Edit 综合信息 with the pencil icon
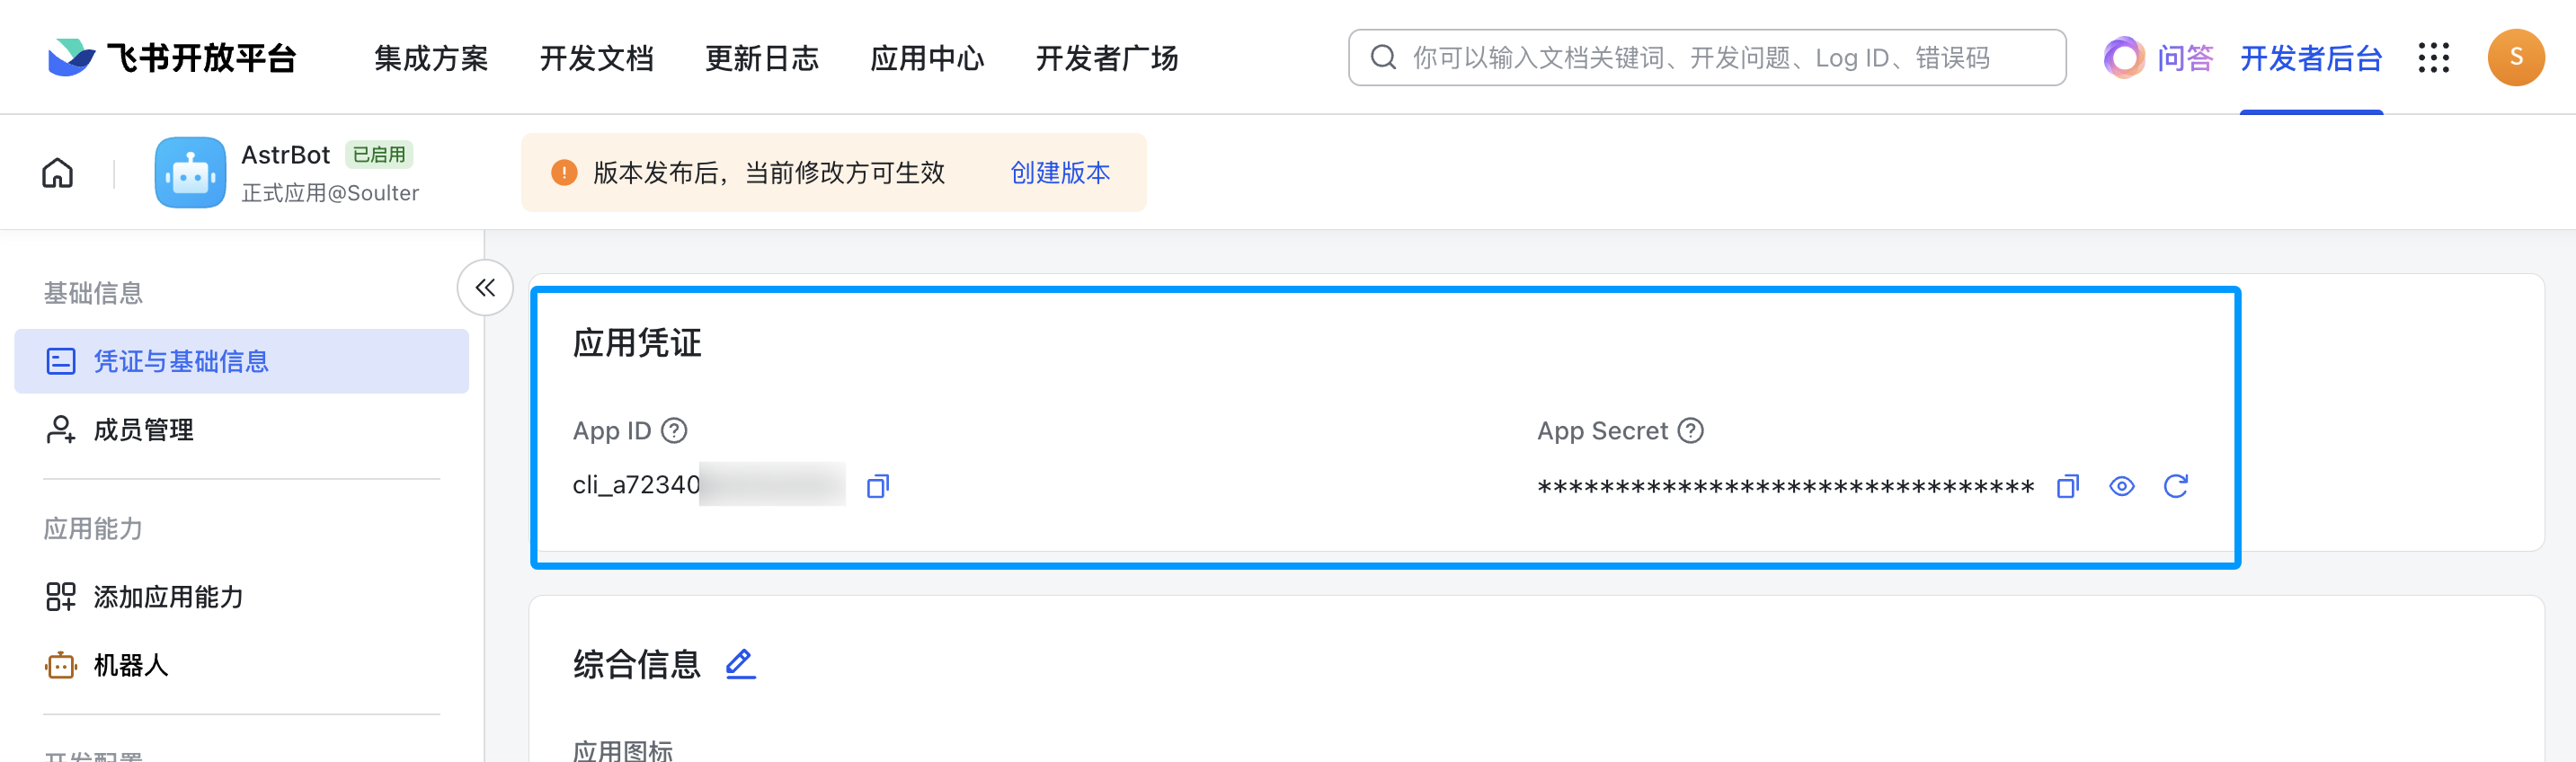The width and height of the screenshot is (2576, 762). (740, 664)
